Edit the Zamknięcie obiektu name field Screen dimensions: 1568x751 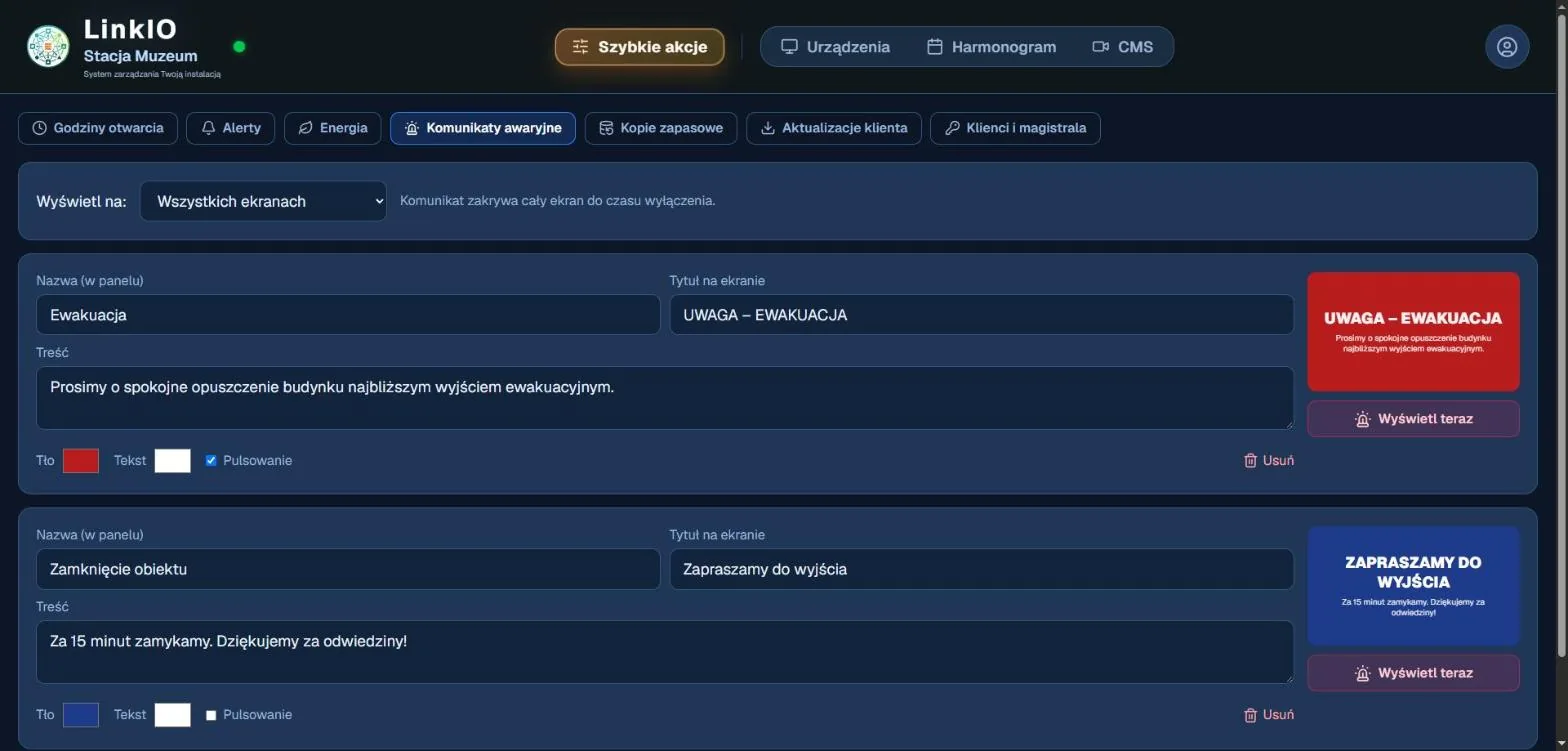click(348, 569)
